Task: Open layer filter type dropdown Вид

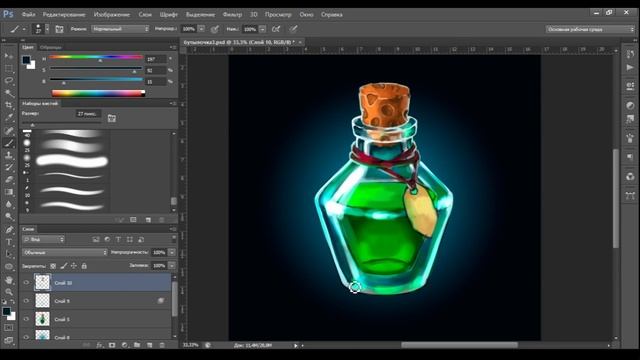Action: pos(44,239)
